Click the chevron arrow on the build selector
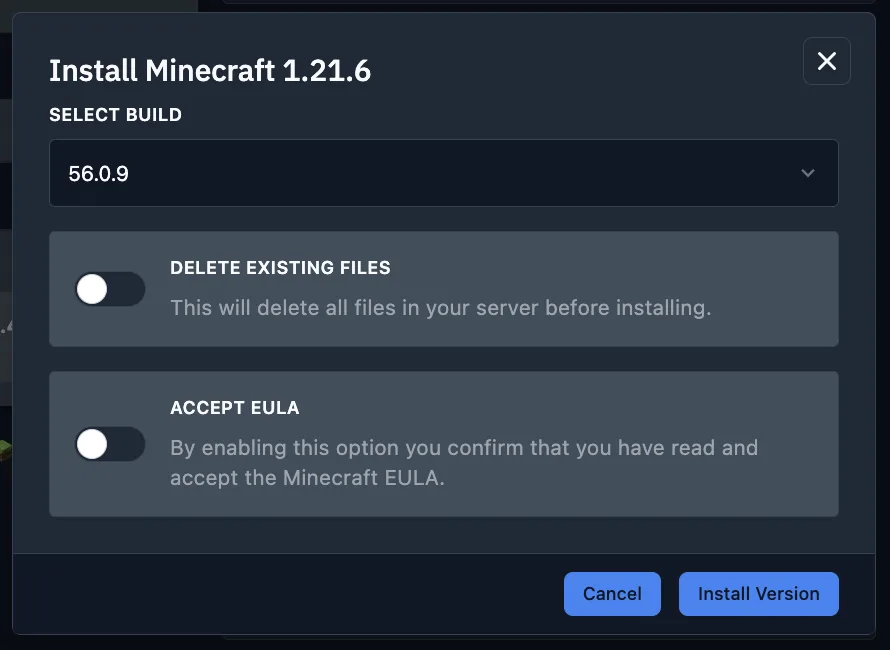 (809, 172)
